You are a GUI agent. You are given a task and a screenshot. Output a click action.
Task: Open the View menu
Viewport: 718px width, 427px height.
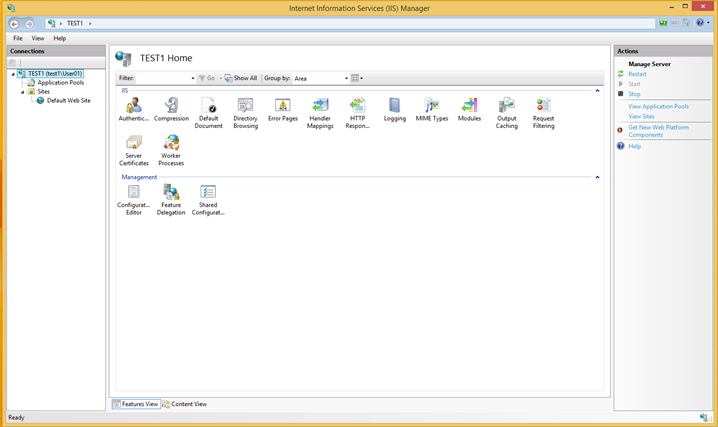coord(38,38)
